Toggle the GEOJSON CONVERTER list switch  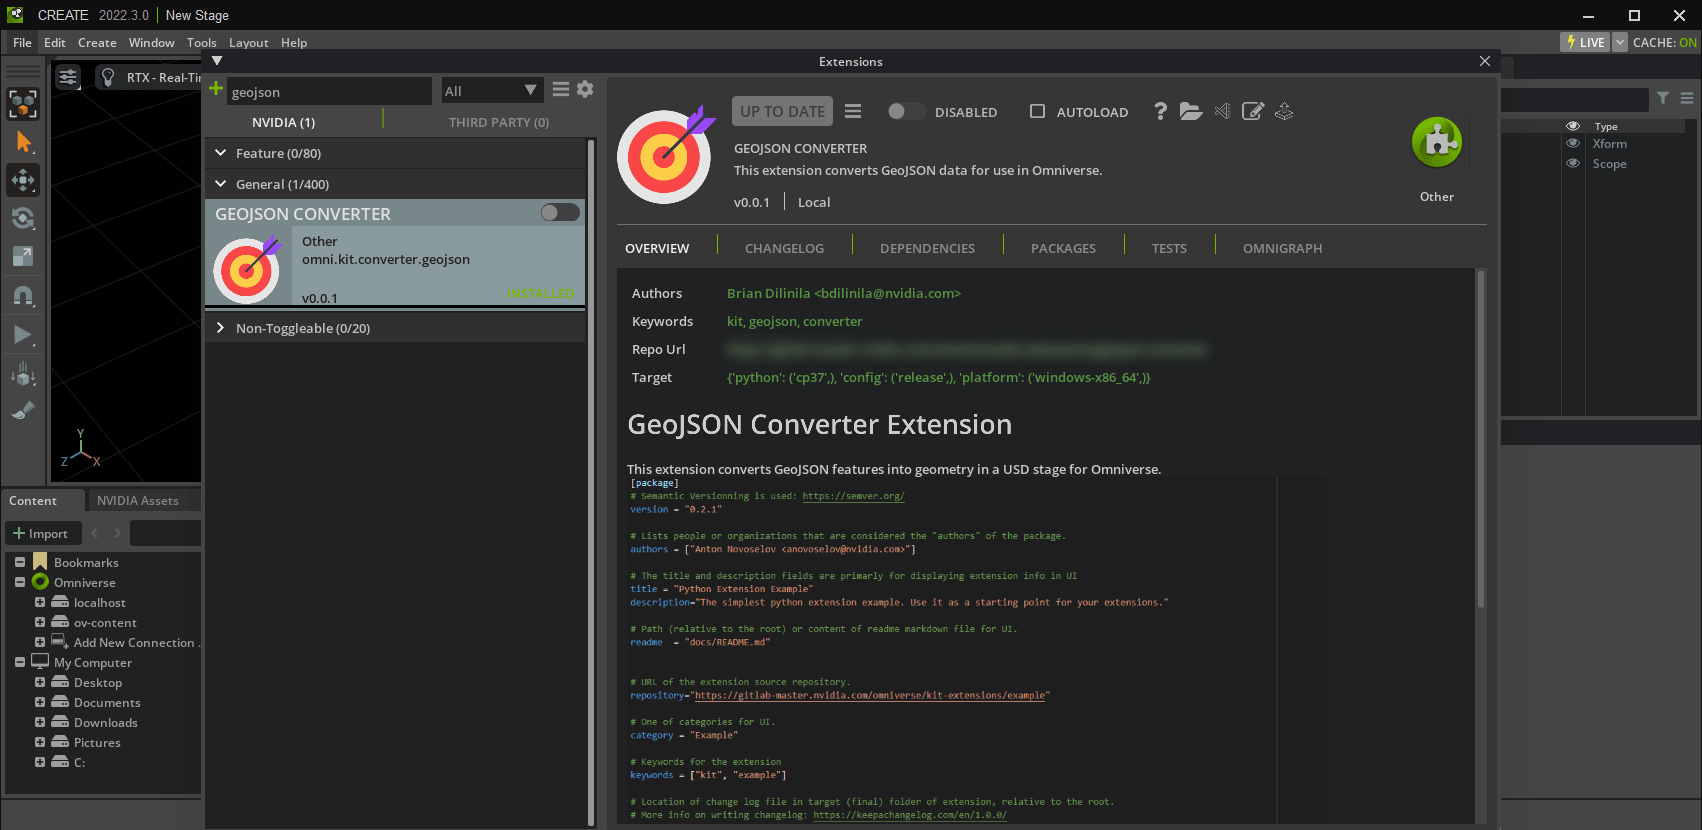[x=560, y=212]
